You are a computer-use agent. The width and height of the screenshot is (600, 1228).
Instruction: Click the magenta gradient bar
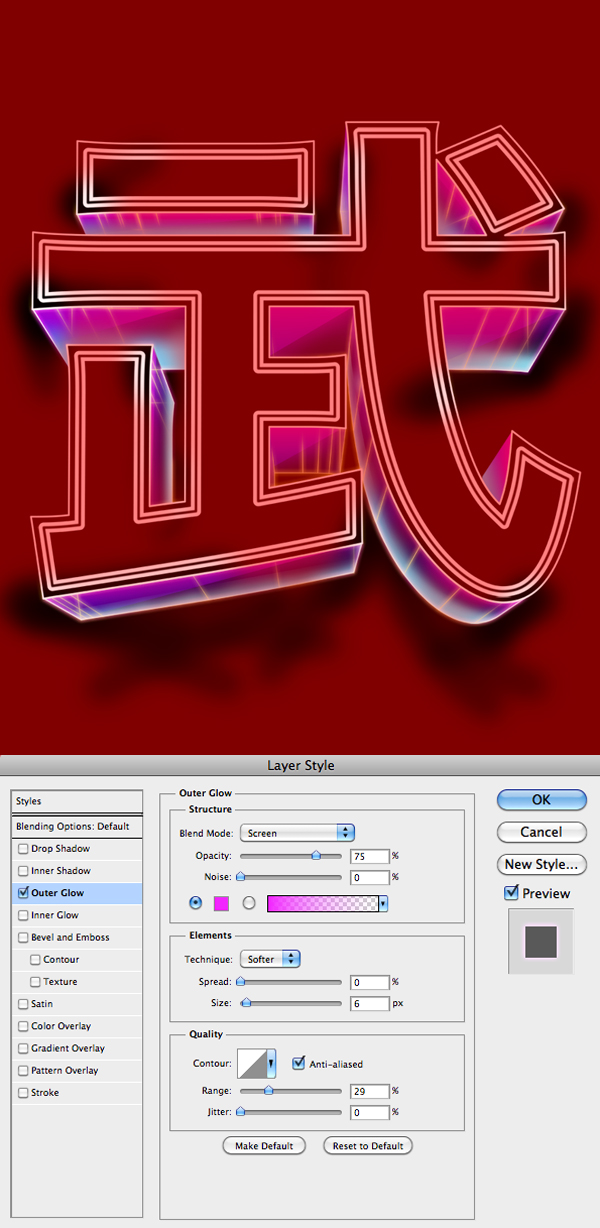pyautogui.click(x=323, y=903)
